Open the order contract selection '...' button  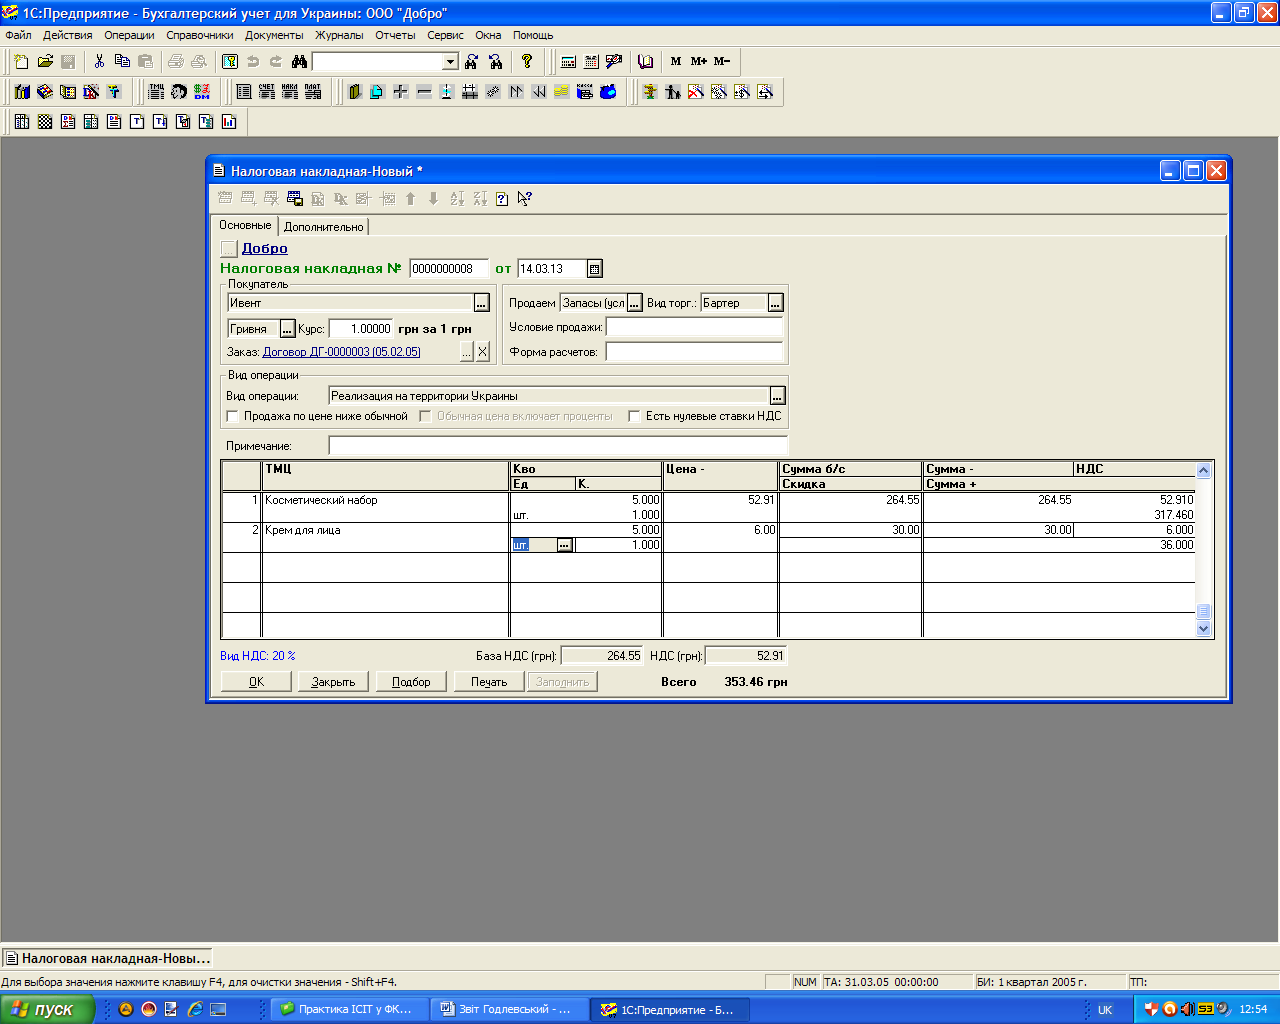[x=466, y=352]
